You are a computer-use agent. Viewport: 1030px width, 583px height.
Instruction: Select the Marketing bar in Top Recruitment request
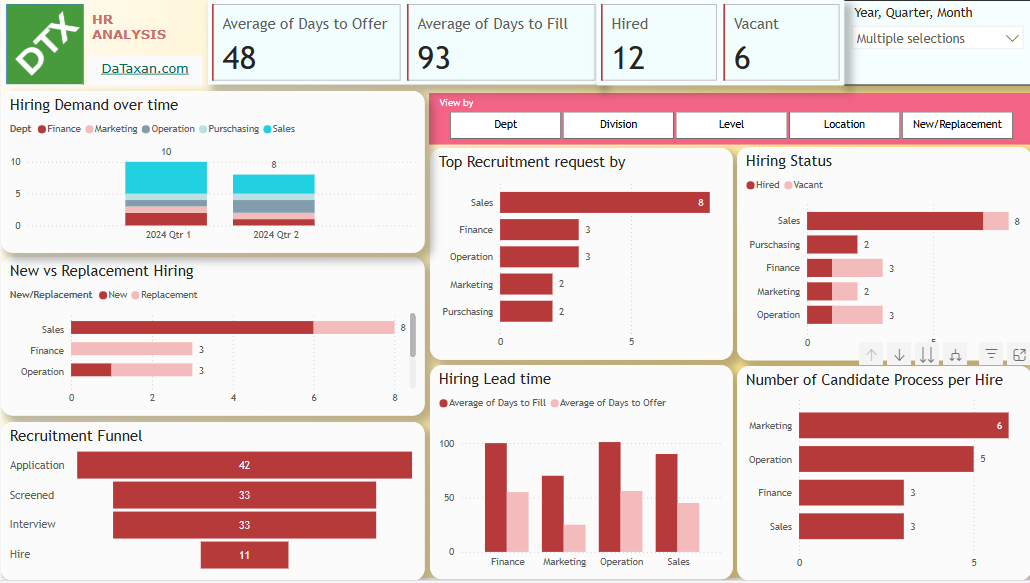tap(526, 284)
